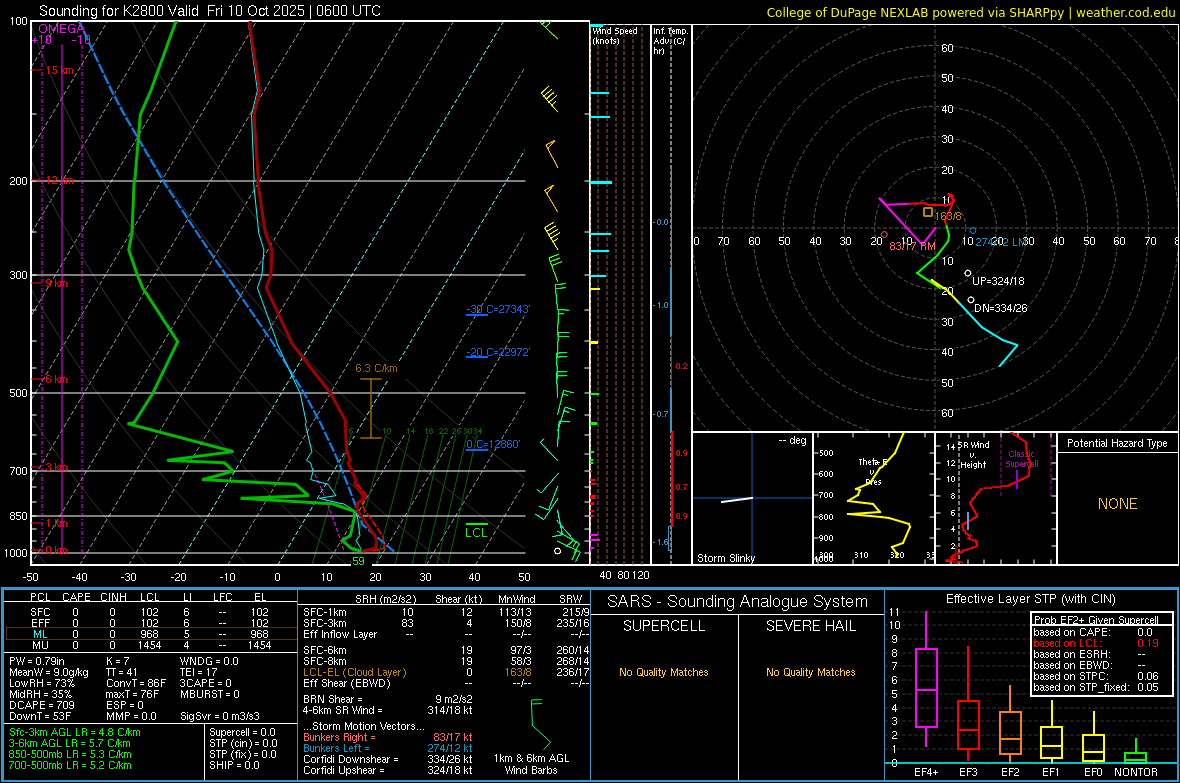Click the based on STP_fixed: 0.05 row
This screenshot has height=783, width=1180.
tap(1096, 687)
